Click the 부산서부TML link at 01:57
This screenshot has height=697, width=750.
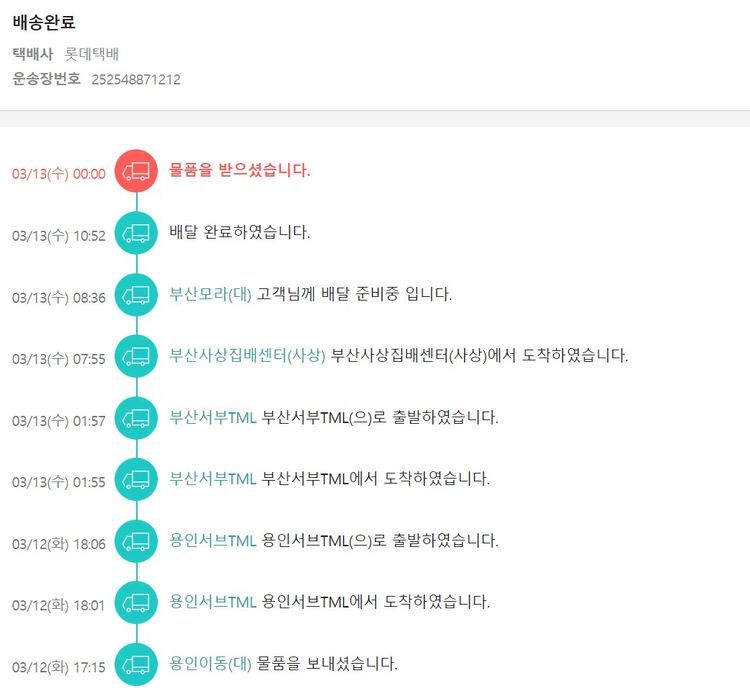(x=213, y=417)
